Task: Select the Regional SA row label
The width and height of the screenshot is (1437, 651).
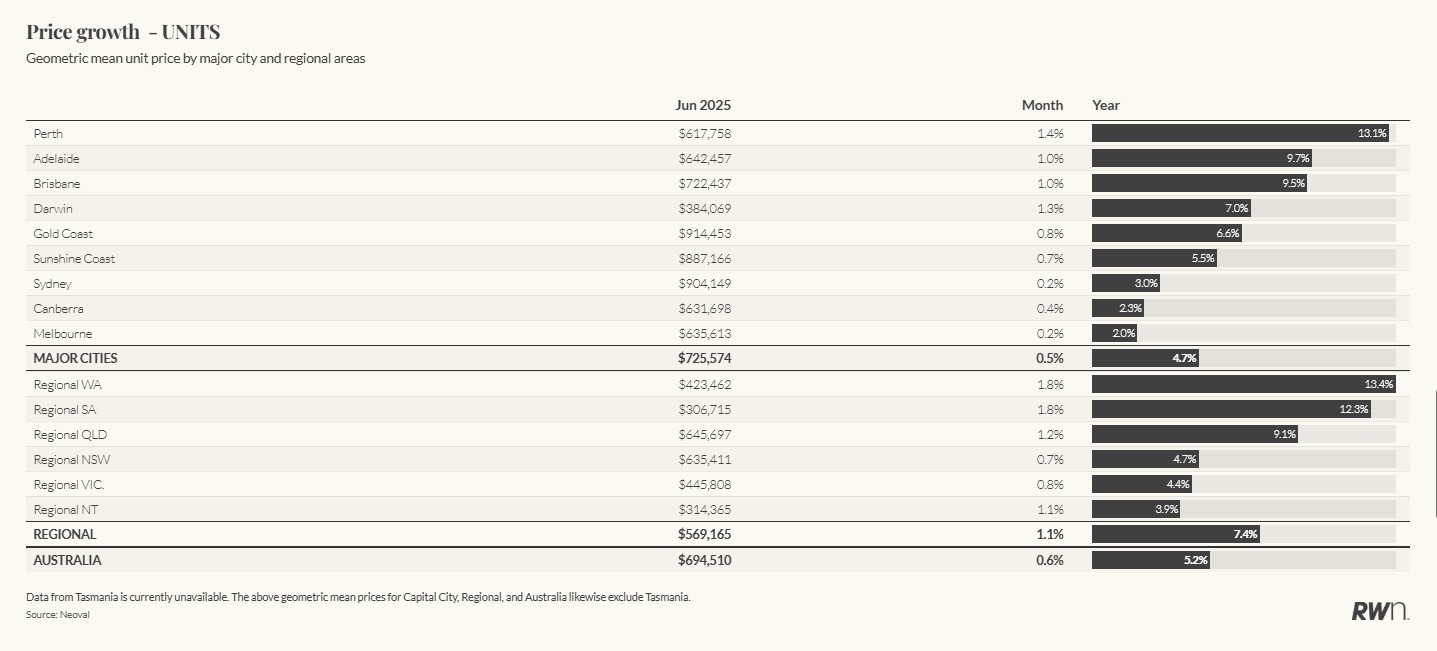Action: click(x=65, y=410)
